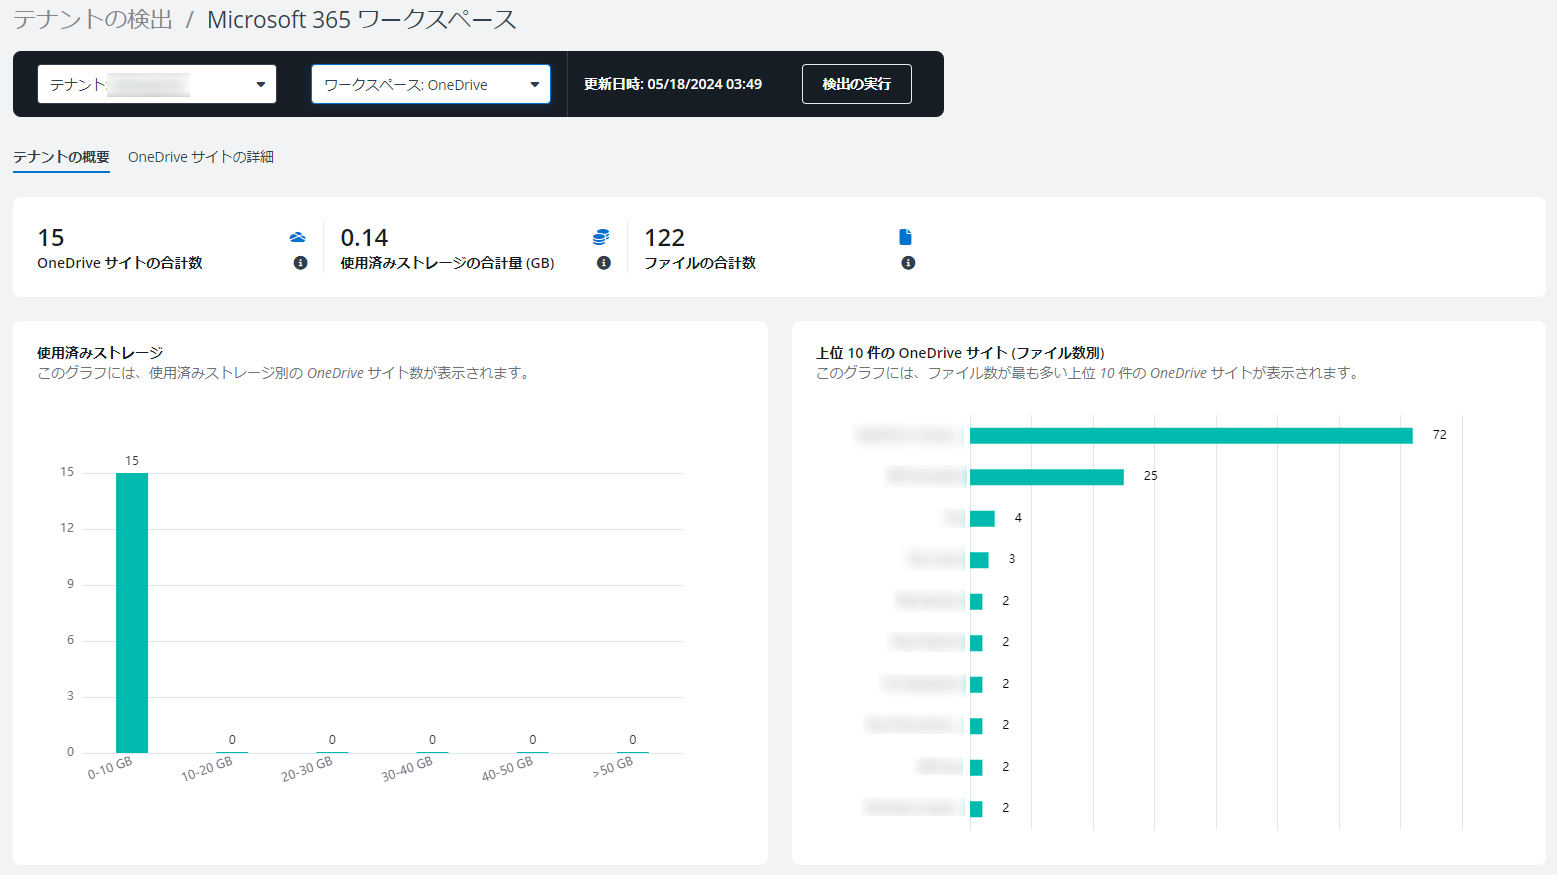This screenshot has width=1557, height=875.
Task: Open info tooltip for OneDrive site total
Action: tap(300, 263)
